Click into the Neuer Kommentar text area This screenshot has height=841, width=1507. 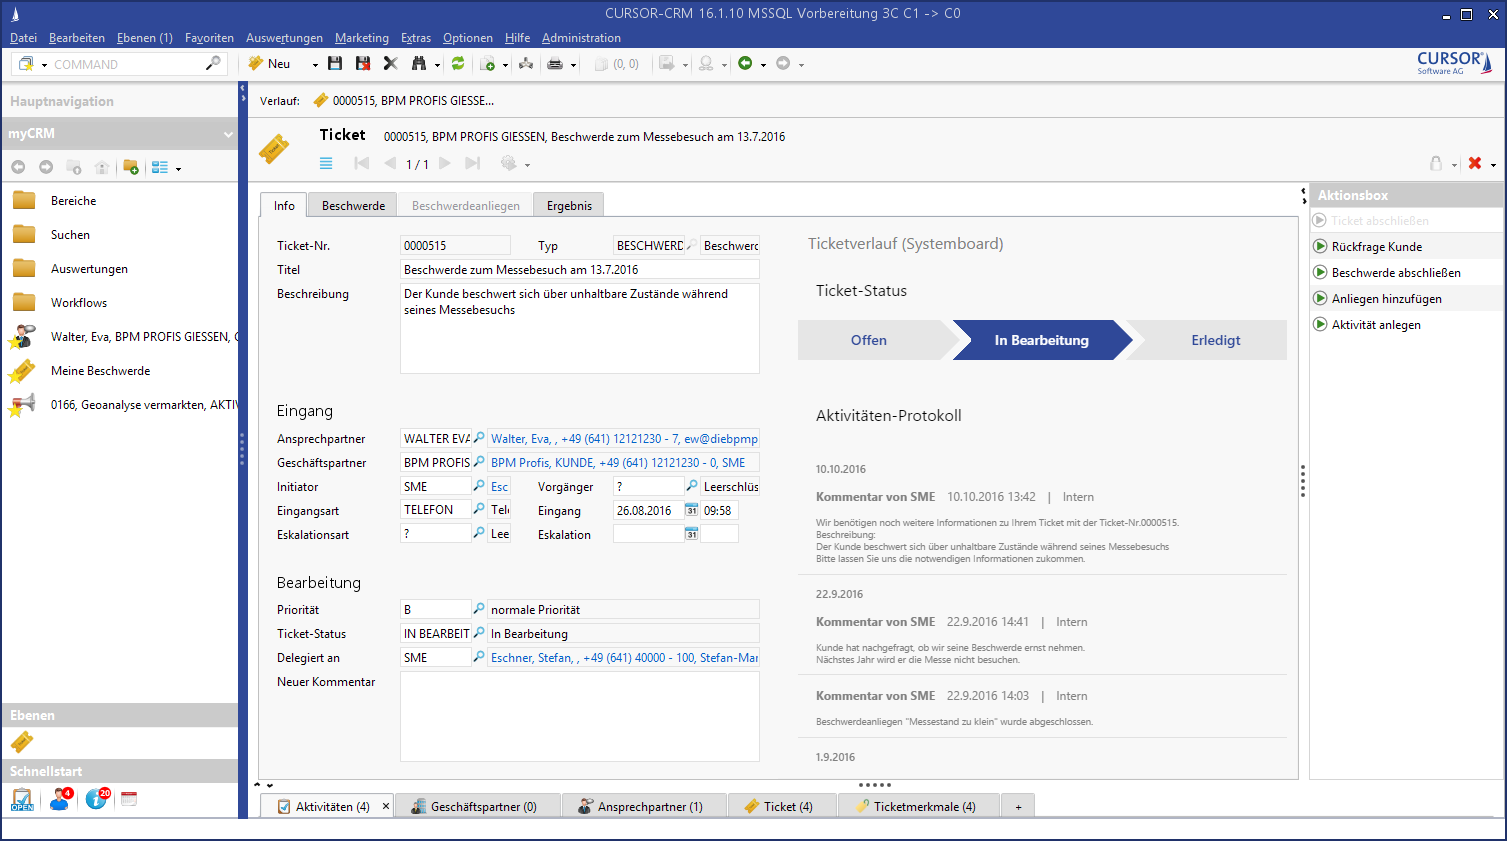pos(579,716)
